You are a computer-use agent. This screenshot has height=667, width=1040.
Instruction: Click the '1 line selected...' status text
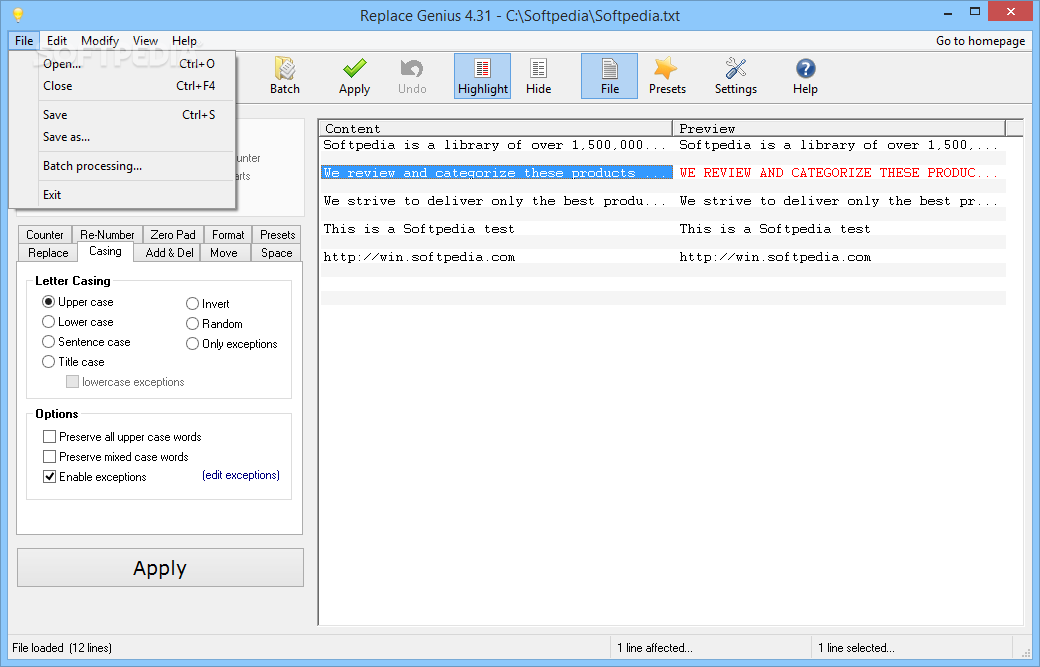click(x=856, y=648)
